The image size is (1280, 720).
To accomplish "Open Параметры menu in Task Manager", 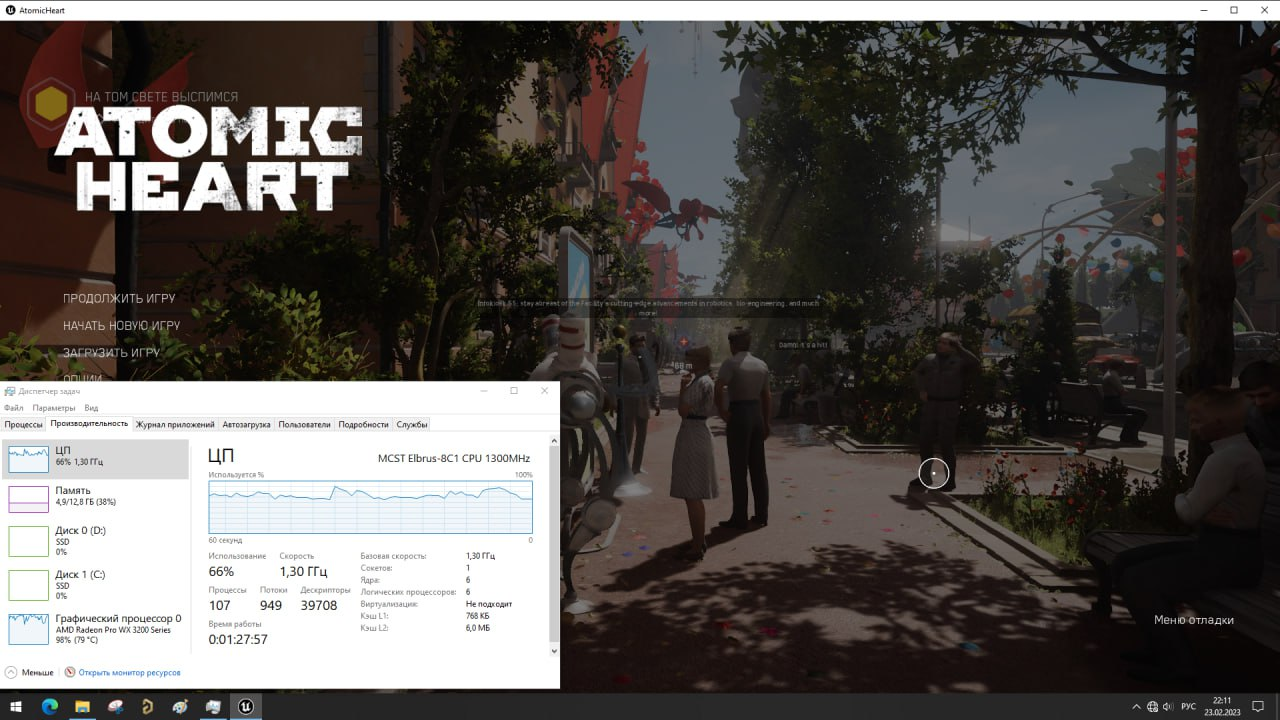I will [54, 408].
